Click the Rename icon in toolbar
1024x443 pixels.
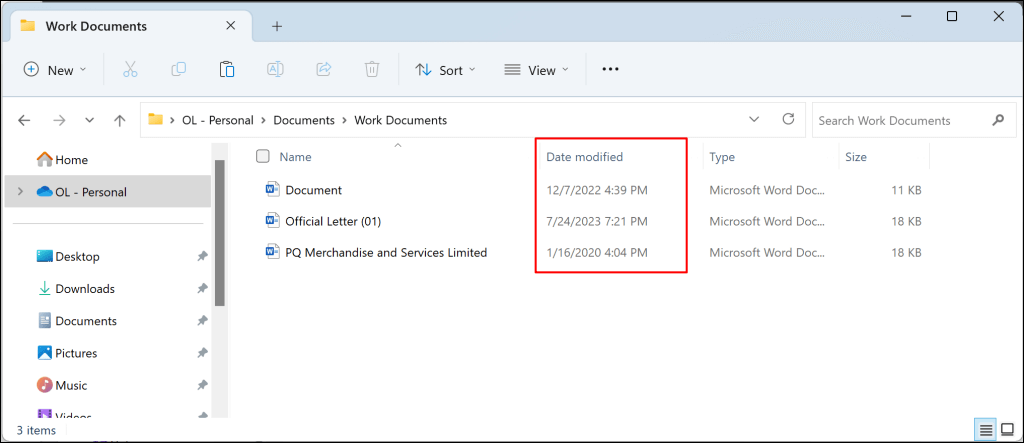tap(275, 70)
